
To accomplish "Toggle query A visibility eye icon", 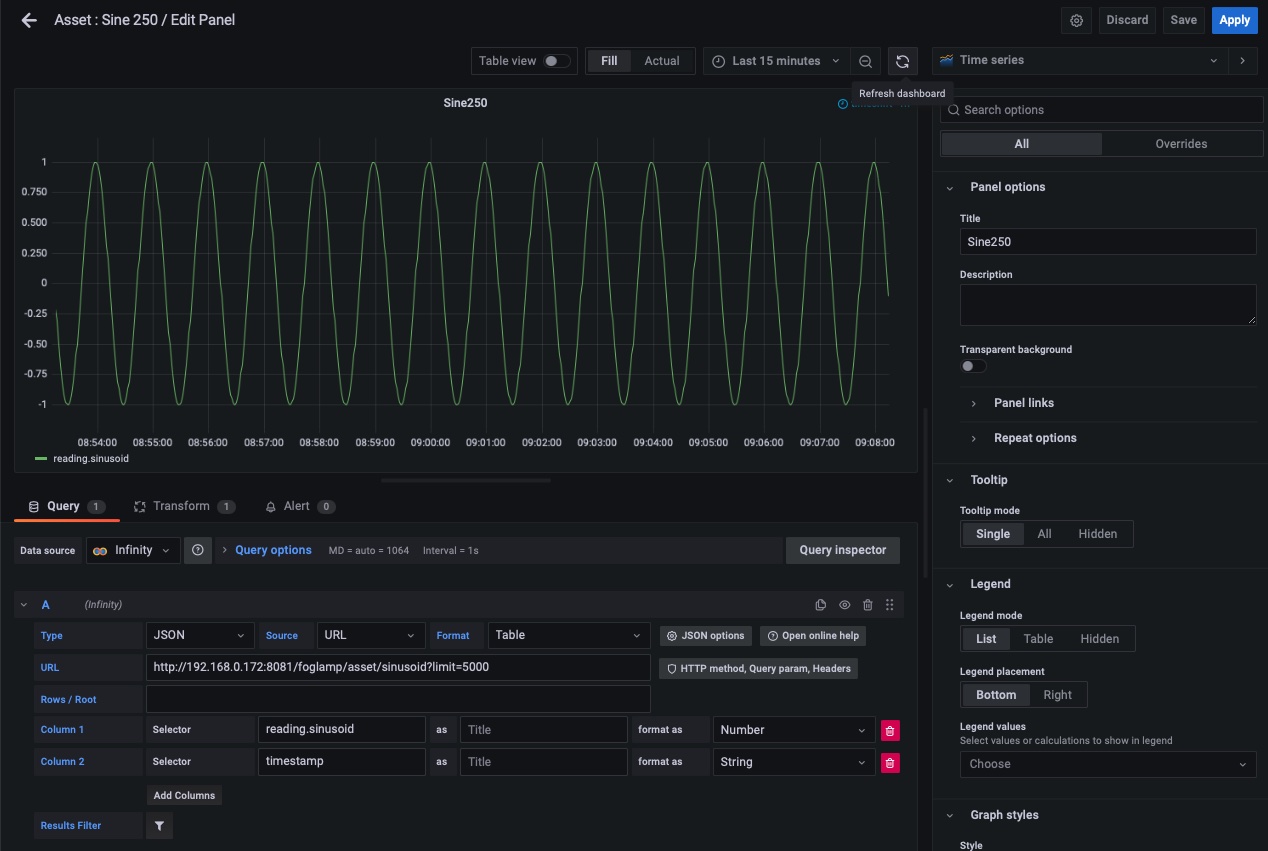I will [844, 605].
